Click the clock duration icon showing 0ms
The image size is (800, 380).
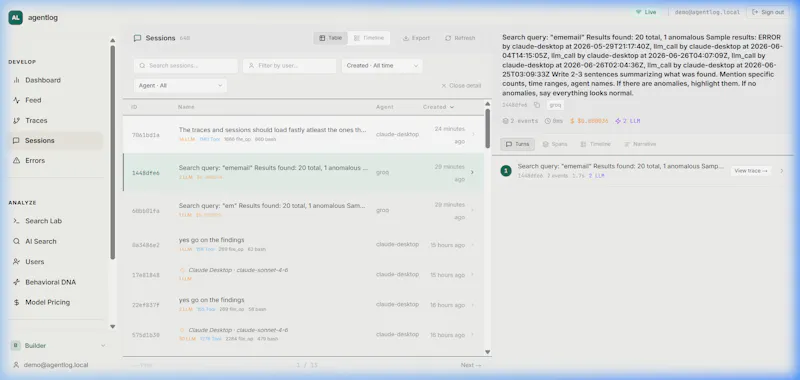[547, 121]
